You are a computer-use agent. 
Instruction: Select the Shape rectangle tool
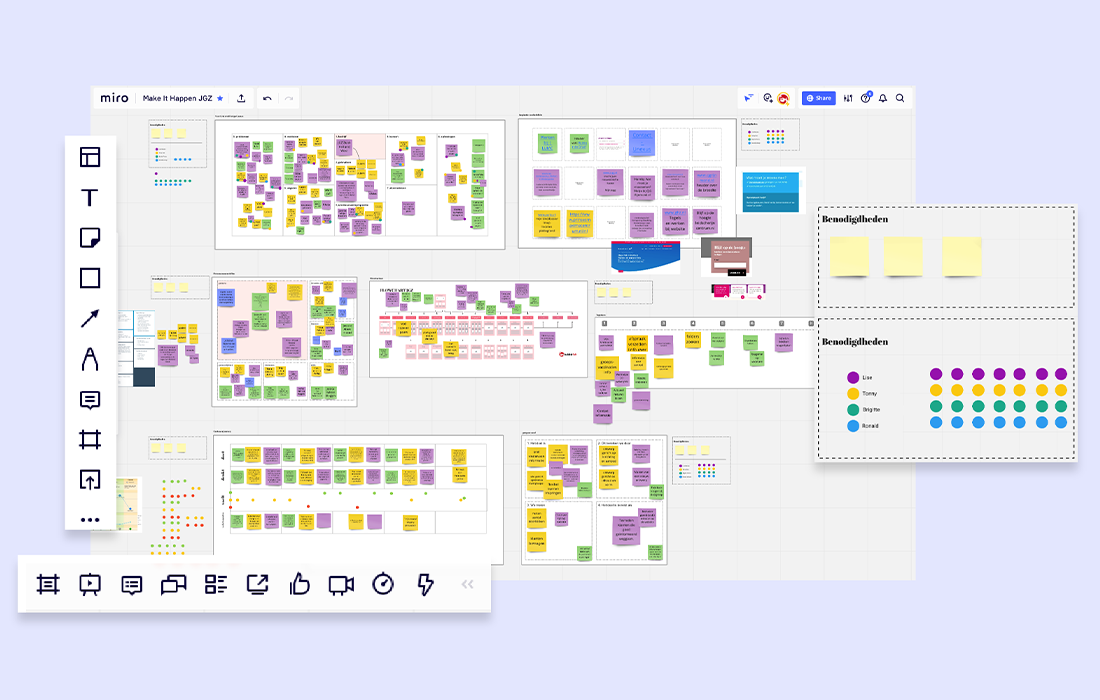[90, 278]
